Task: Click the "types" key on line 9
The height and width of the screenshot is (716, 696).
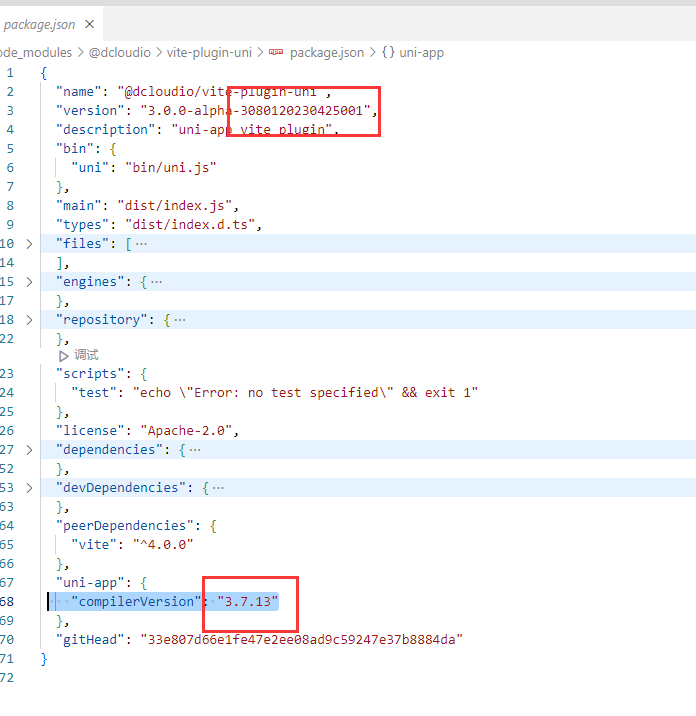Action: [82, 225]
